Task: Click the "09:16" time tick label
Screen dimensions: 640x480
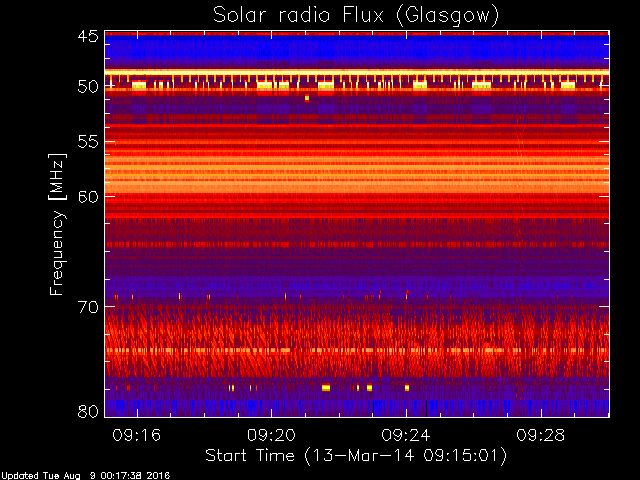Action: click(137, 435)
